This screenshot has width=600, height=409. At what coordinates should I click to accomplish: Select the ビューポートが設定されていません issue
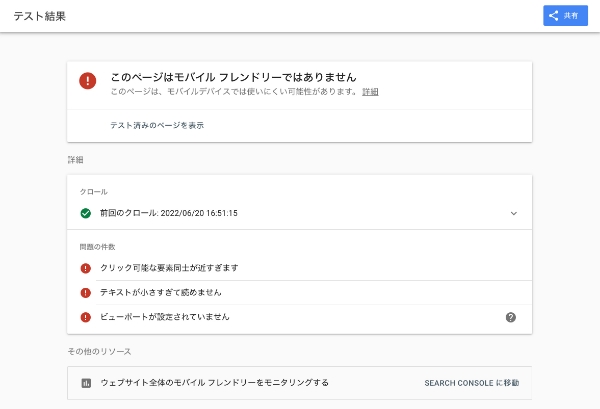click(299, 317)
